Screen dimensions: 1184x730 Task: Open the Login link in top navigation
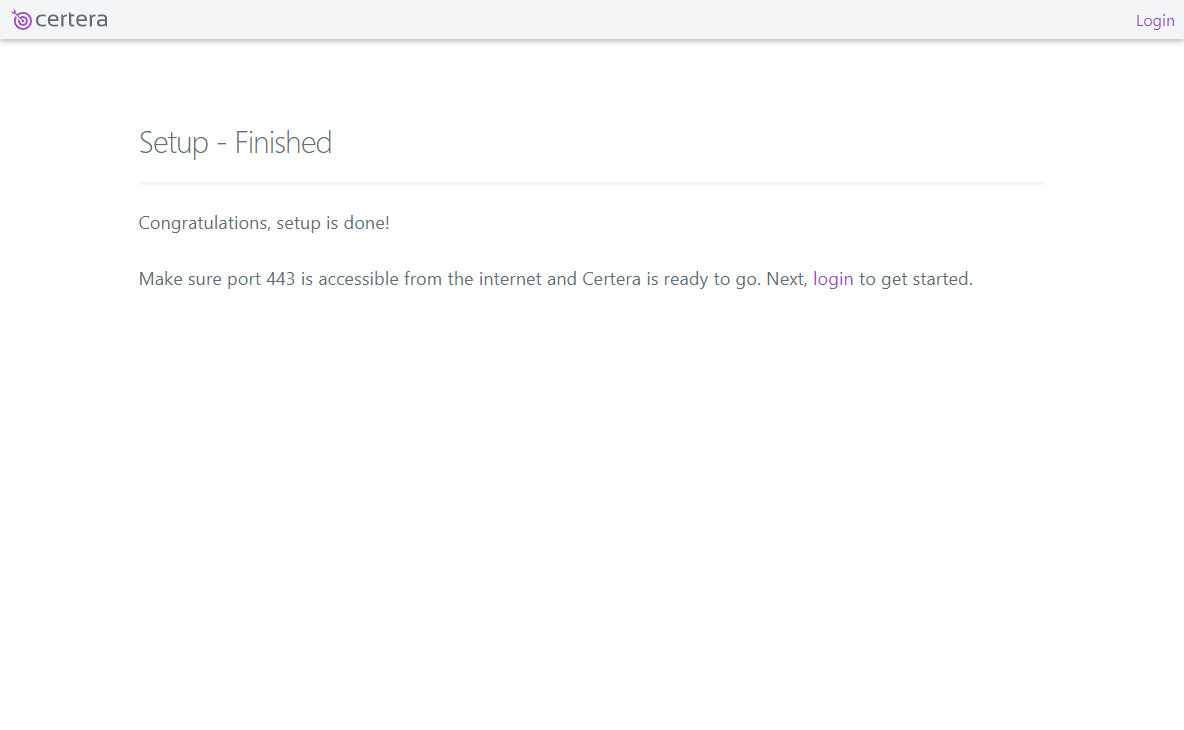(1155, 21)
